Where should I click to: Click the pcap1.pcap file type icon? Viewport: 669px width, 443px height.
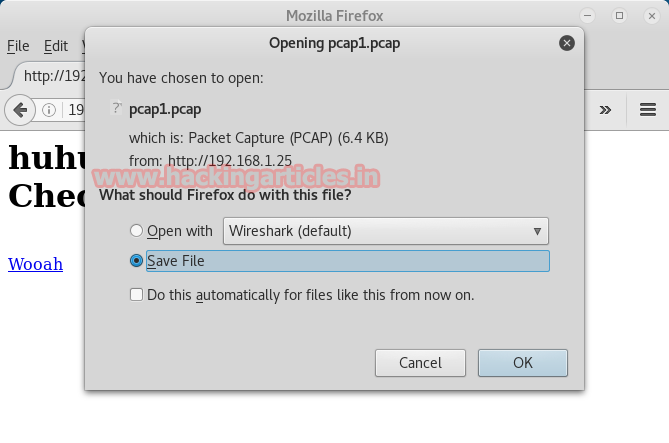116,108
